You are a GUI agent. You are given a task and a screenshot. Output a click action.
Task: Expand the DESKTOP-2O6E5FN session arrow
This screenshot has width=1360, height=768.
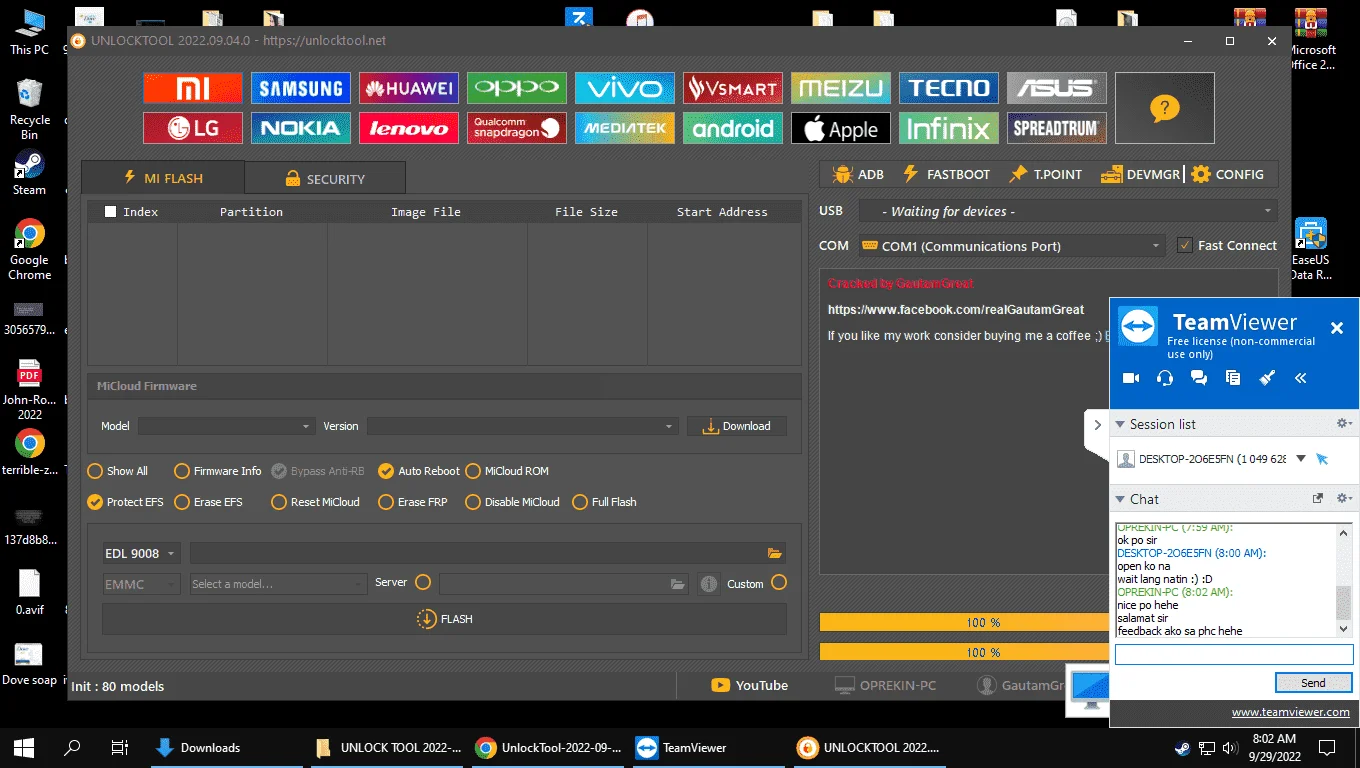click(x=1301, y=459)
